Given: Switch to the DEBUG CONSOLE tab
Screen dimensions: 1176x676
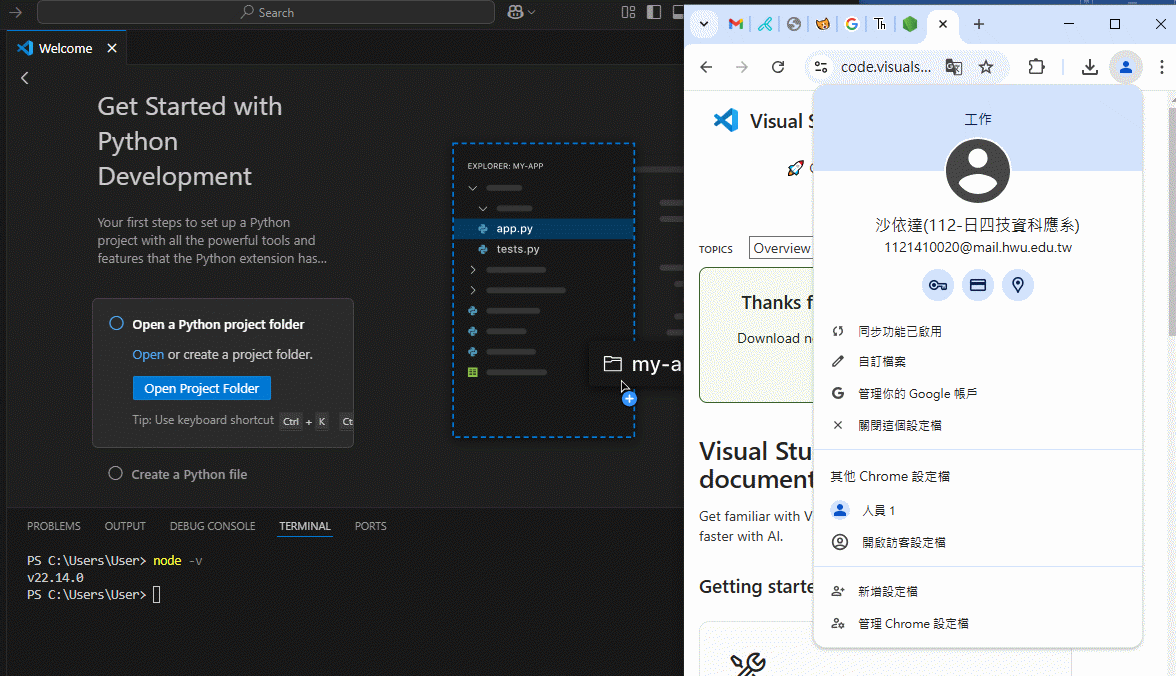Looking at the screenshot, I should coord(212,526).
